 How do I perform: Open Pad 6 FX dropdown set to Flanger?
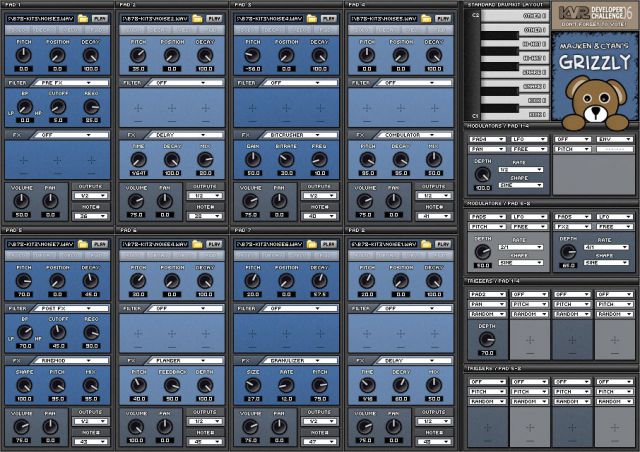184,361
